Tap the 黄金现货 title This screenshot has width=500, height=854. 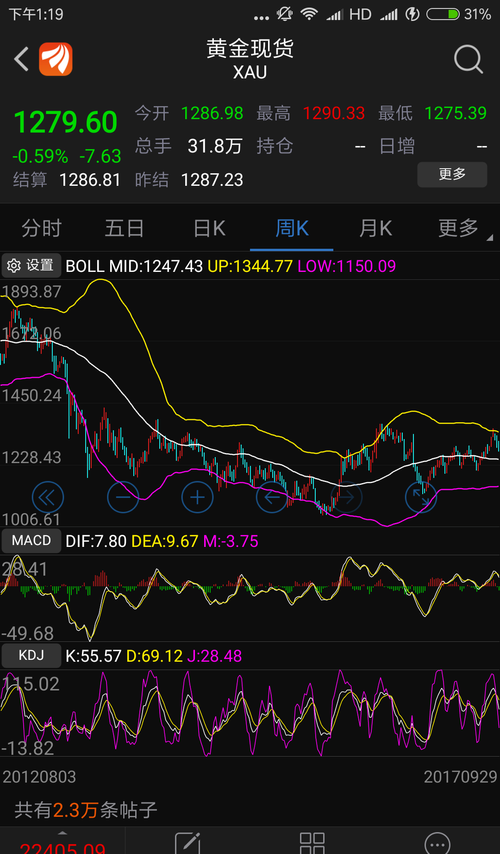250,49
